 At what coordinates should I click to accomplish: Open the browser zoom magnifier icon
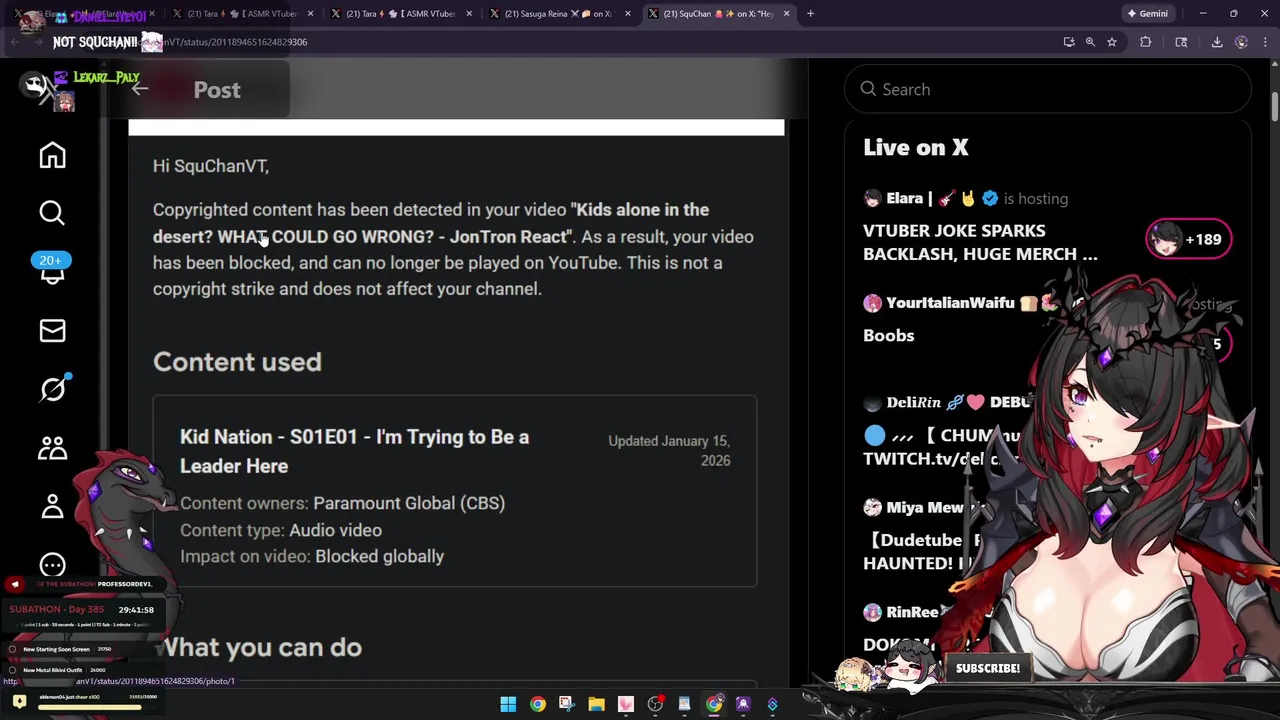1090,42
